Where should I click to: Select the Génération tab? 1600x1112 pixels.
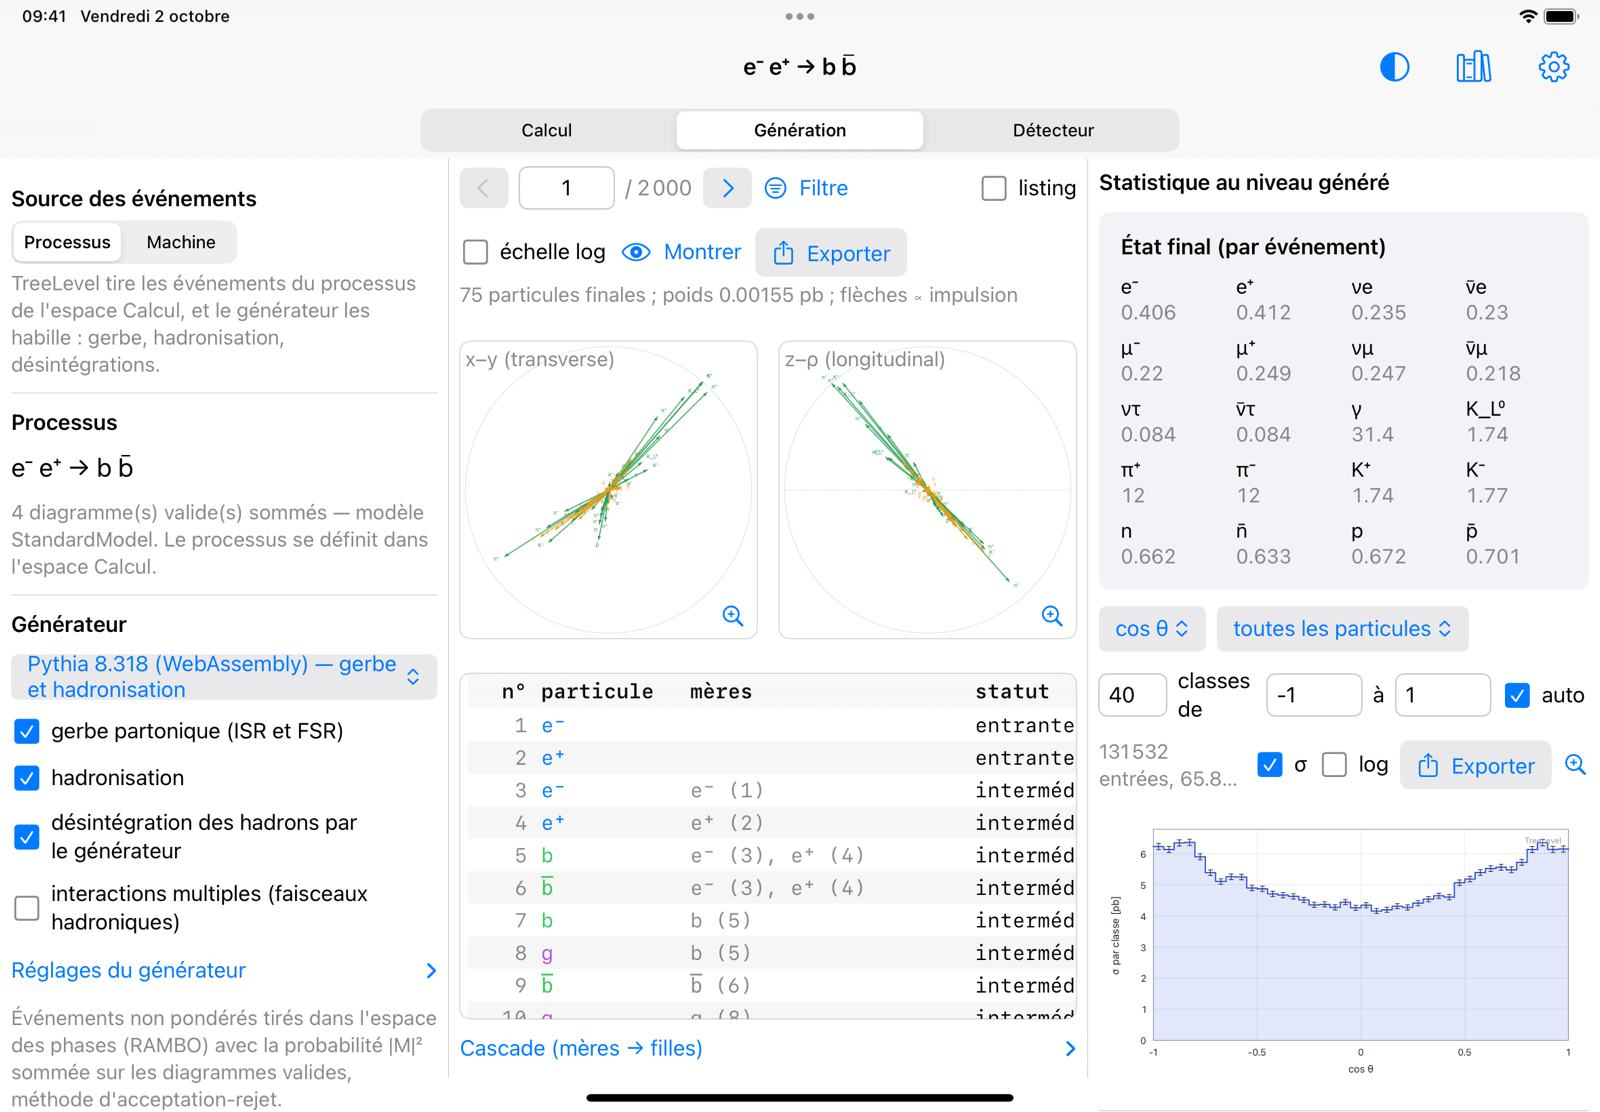(x=800, y=130)
